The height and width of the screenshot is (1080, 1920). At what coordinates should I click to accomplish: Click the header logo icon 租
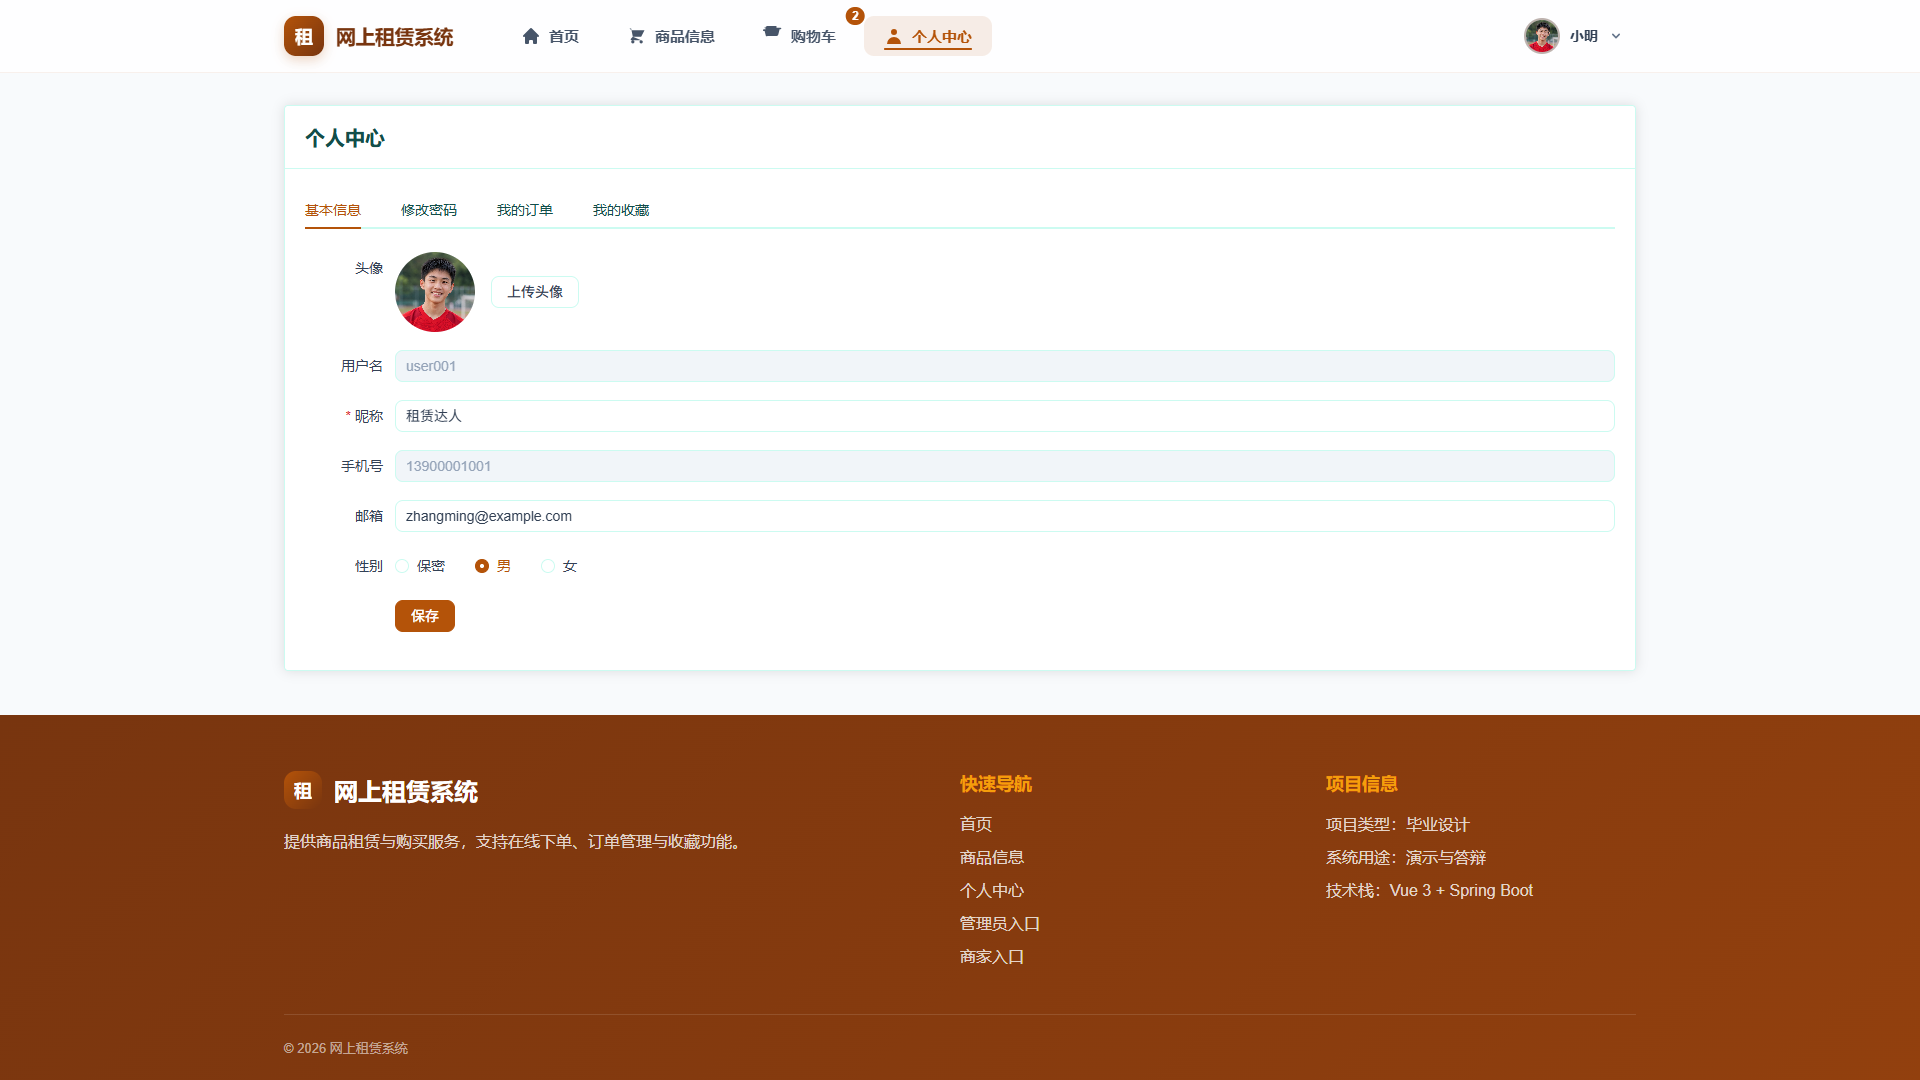[x=303, y=36]
